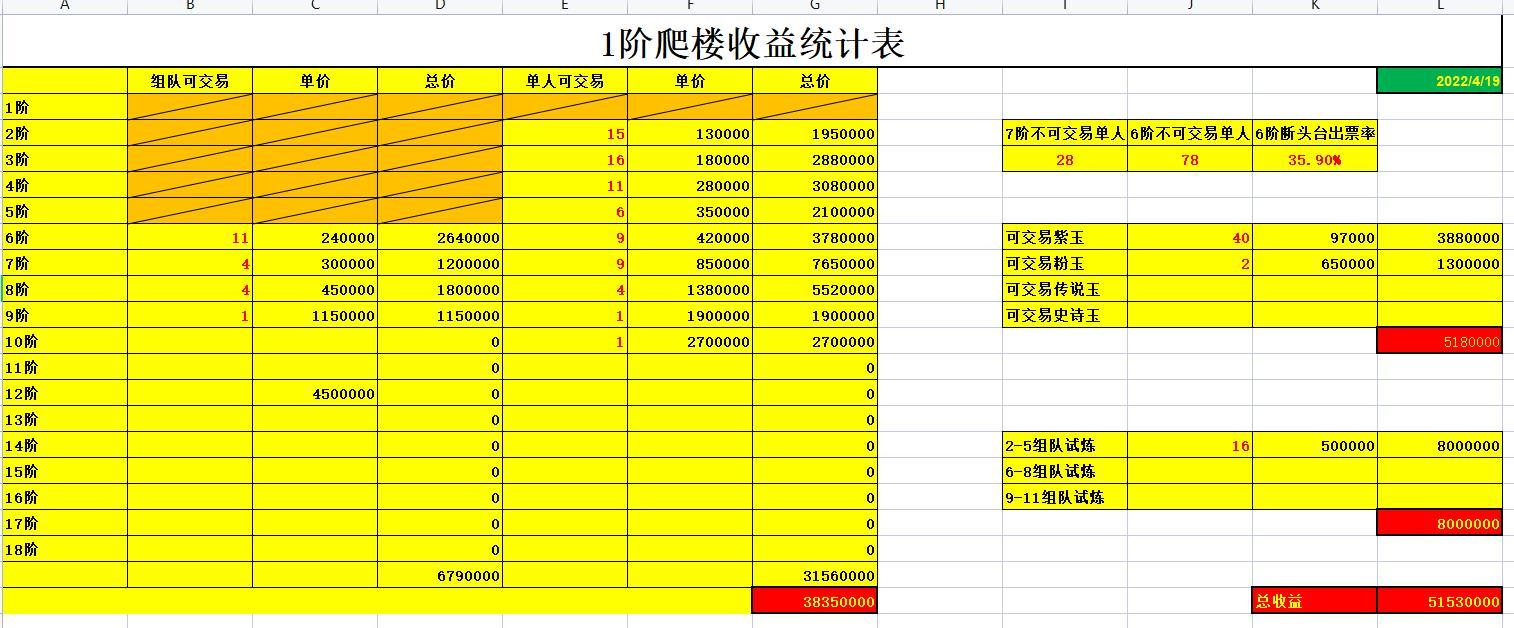Click unit price 1380000 cell
This screenshot has width=1514, height=628.
[690, 289]
